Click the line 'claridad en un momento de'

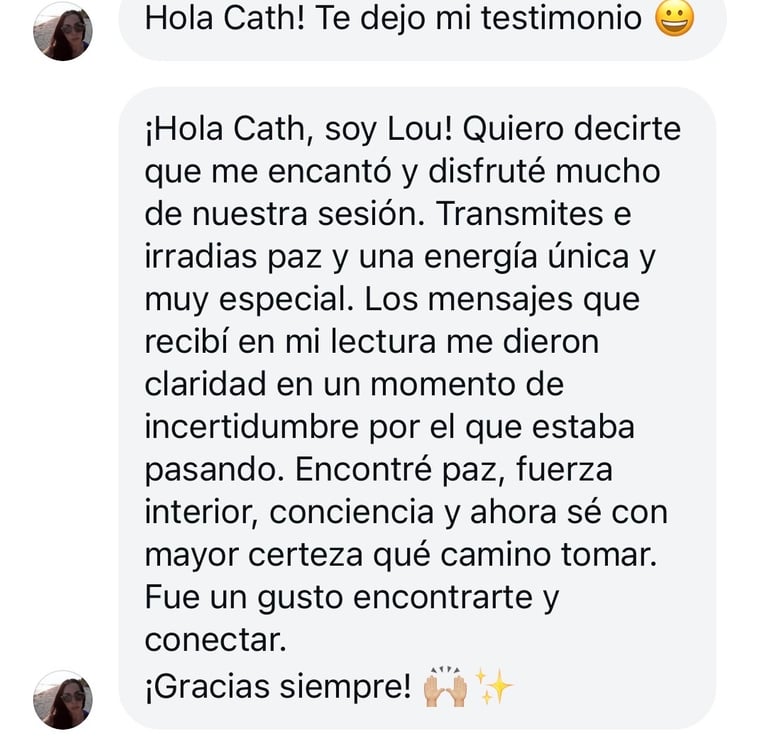354,385
